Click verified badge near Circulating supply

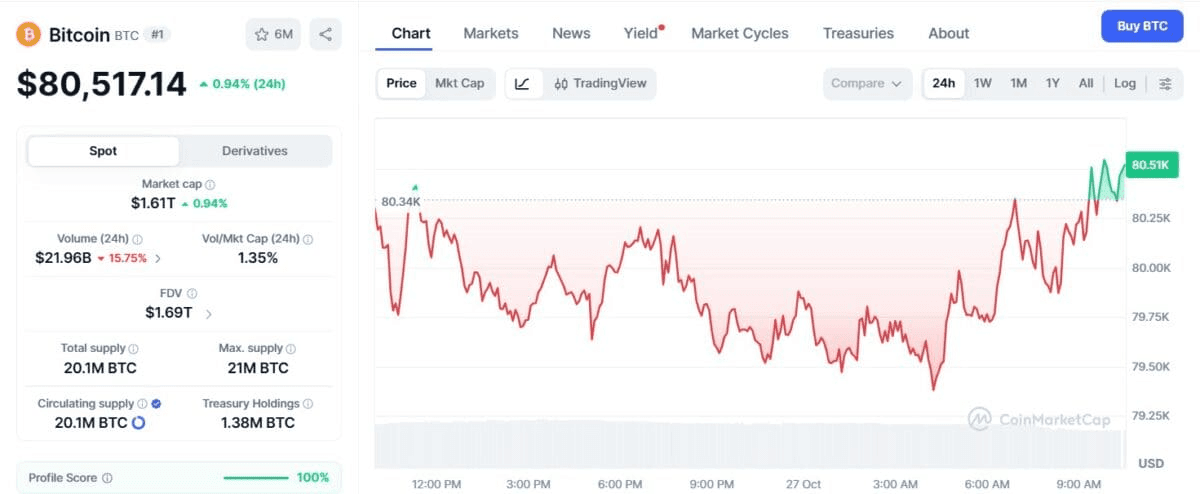156,404
